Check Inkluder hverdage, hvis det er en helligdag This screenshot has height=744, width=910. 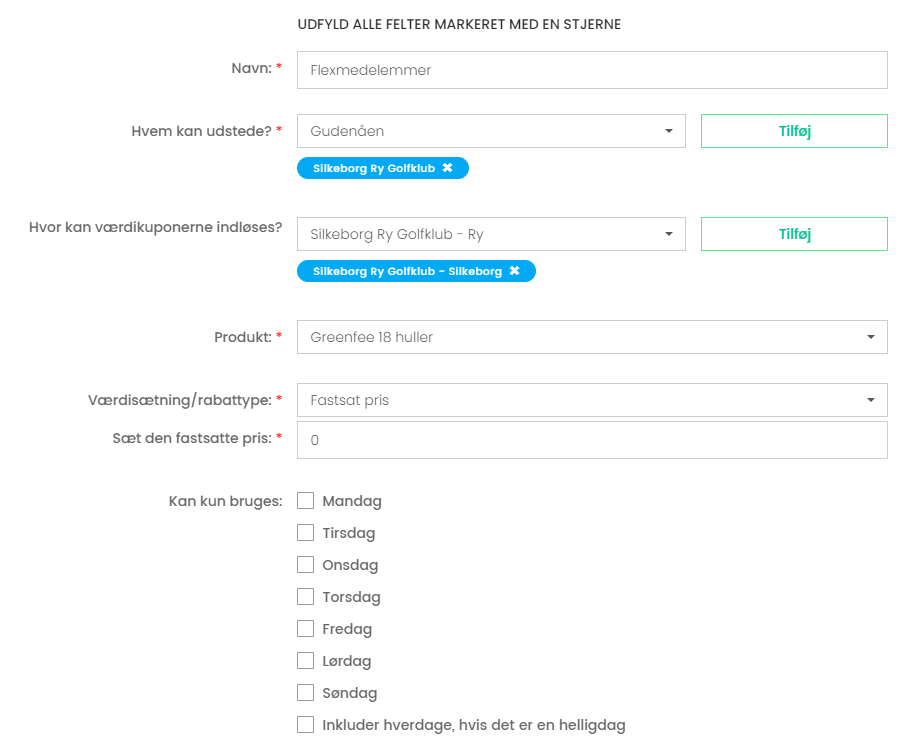(x=305, y=724)
